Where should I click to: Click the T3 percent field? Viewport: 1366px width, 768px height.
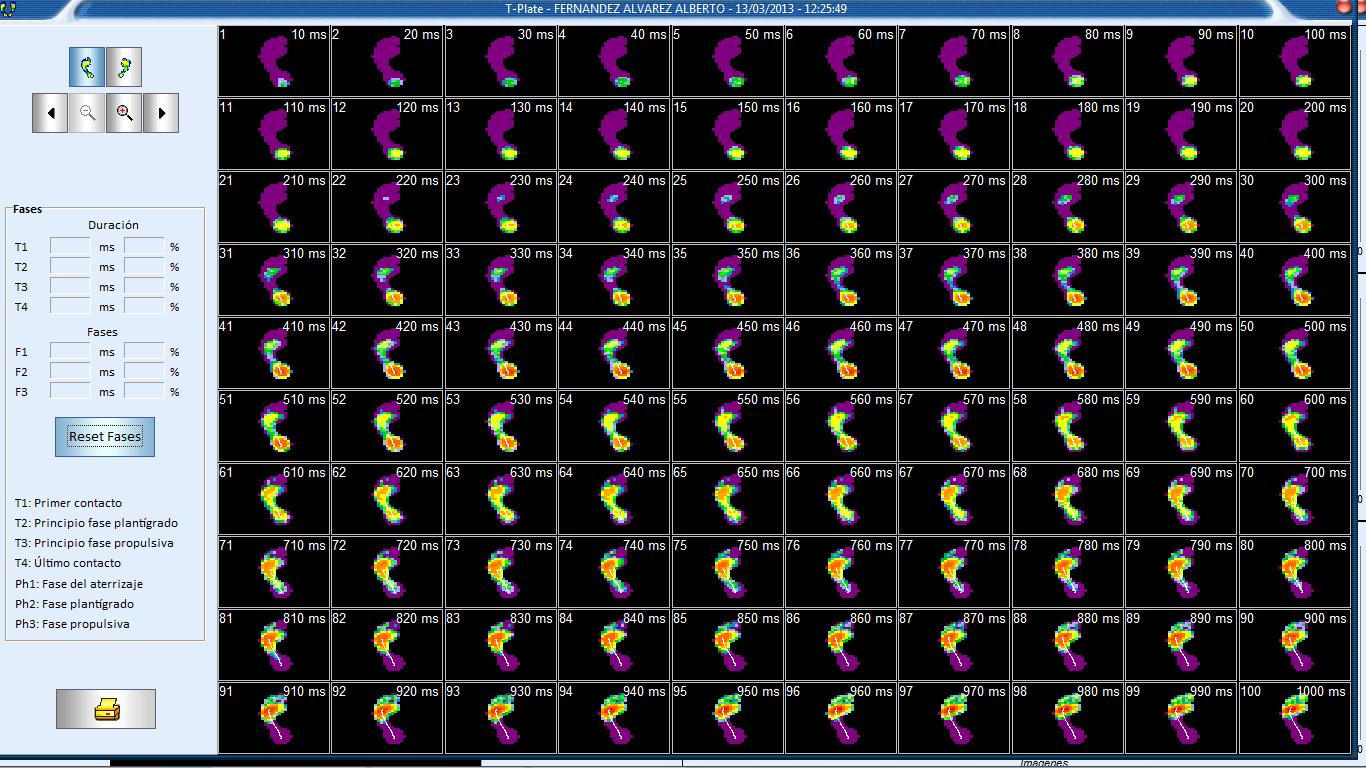click(x=145, y=287)
